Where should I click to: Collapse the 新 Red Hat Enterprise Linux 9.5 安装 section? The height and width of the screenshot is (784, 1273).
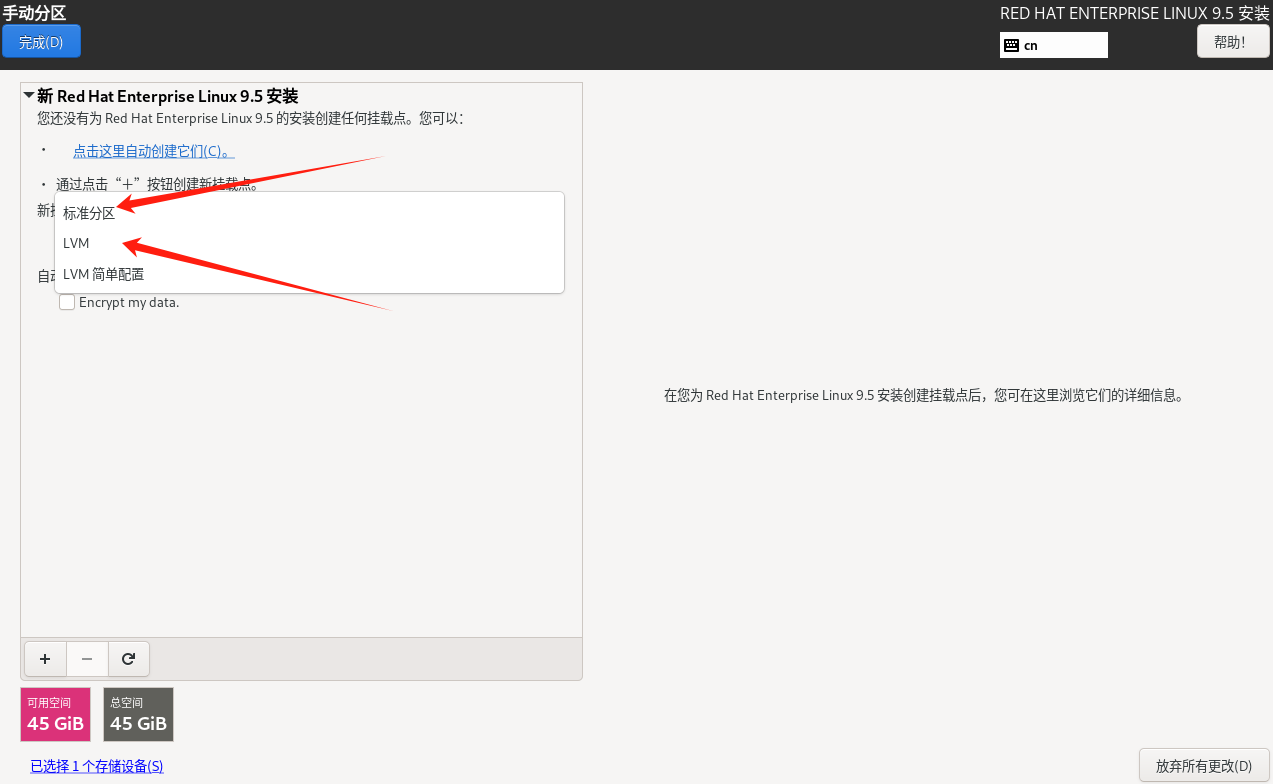29,96
